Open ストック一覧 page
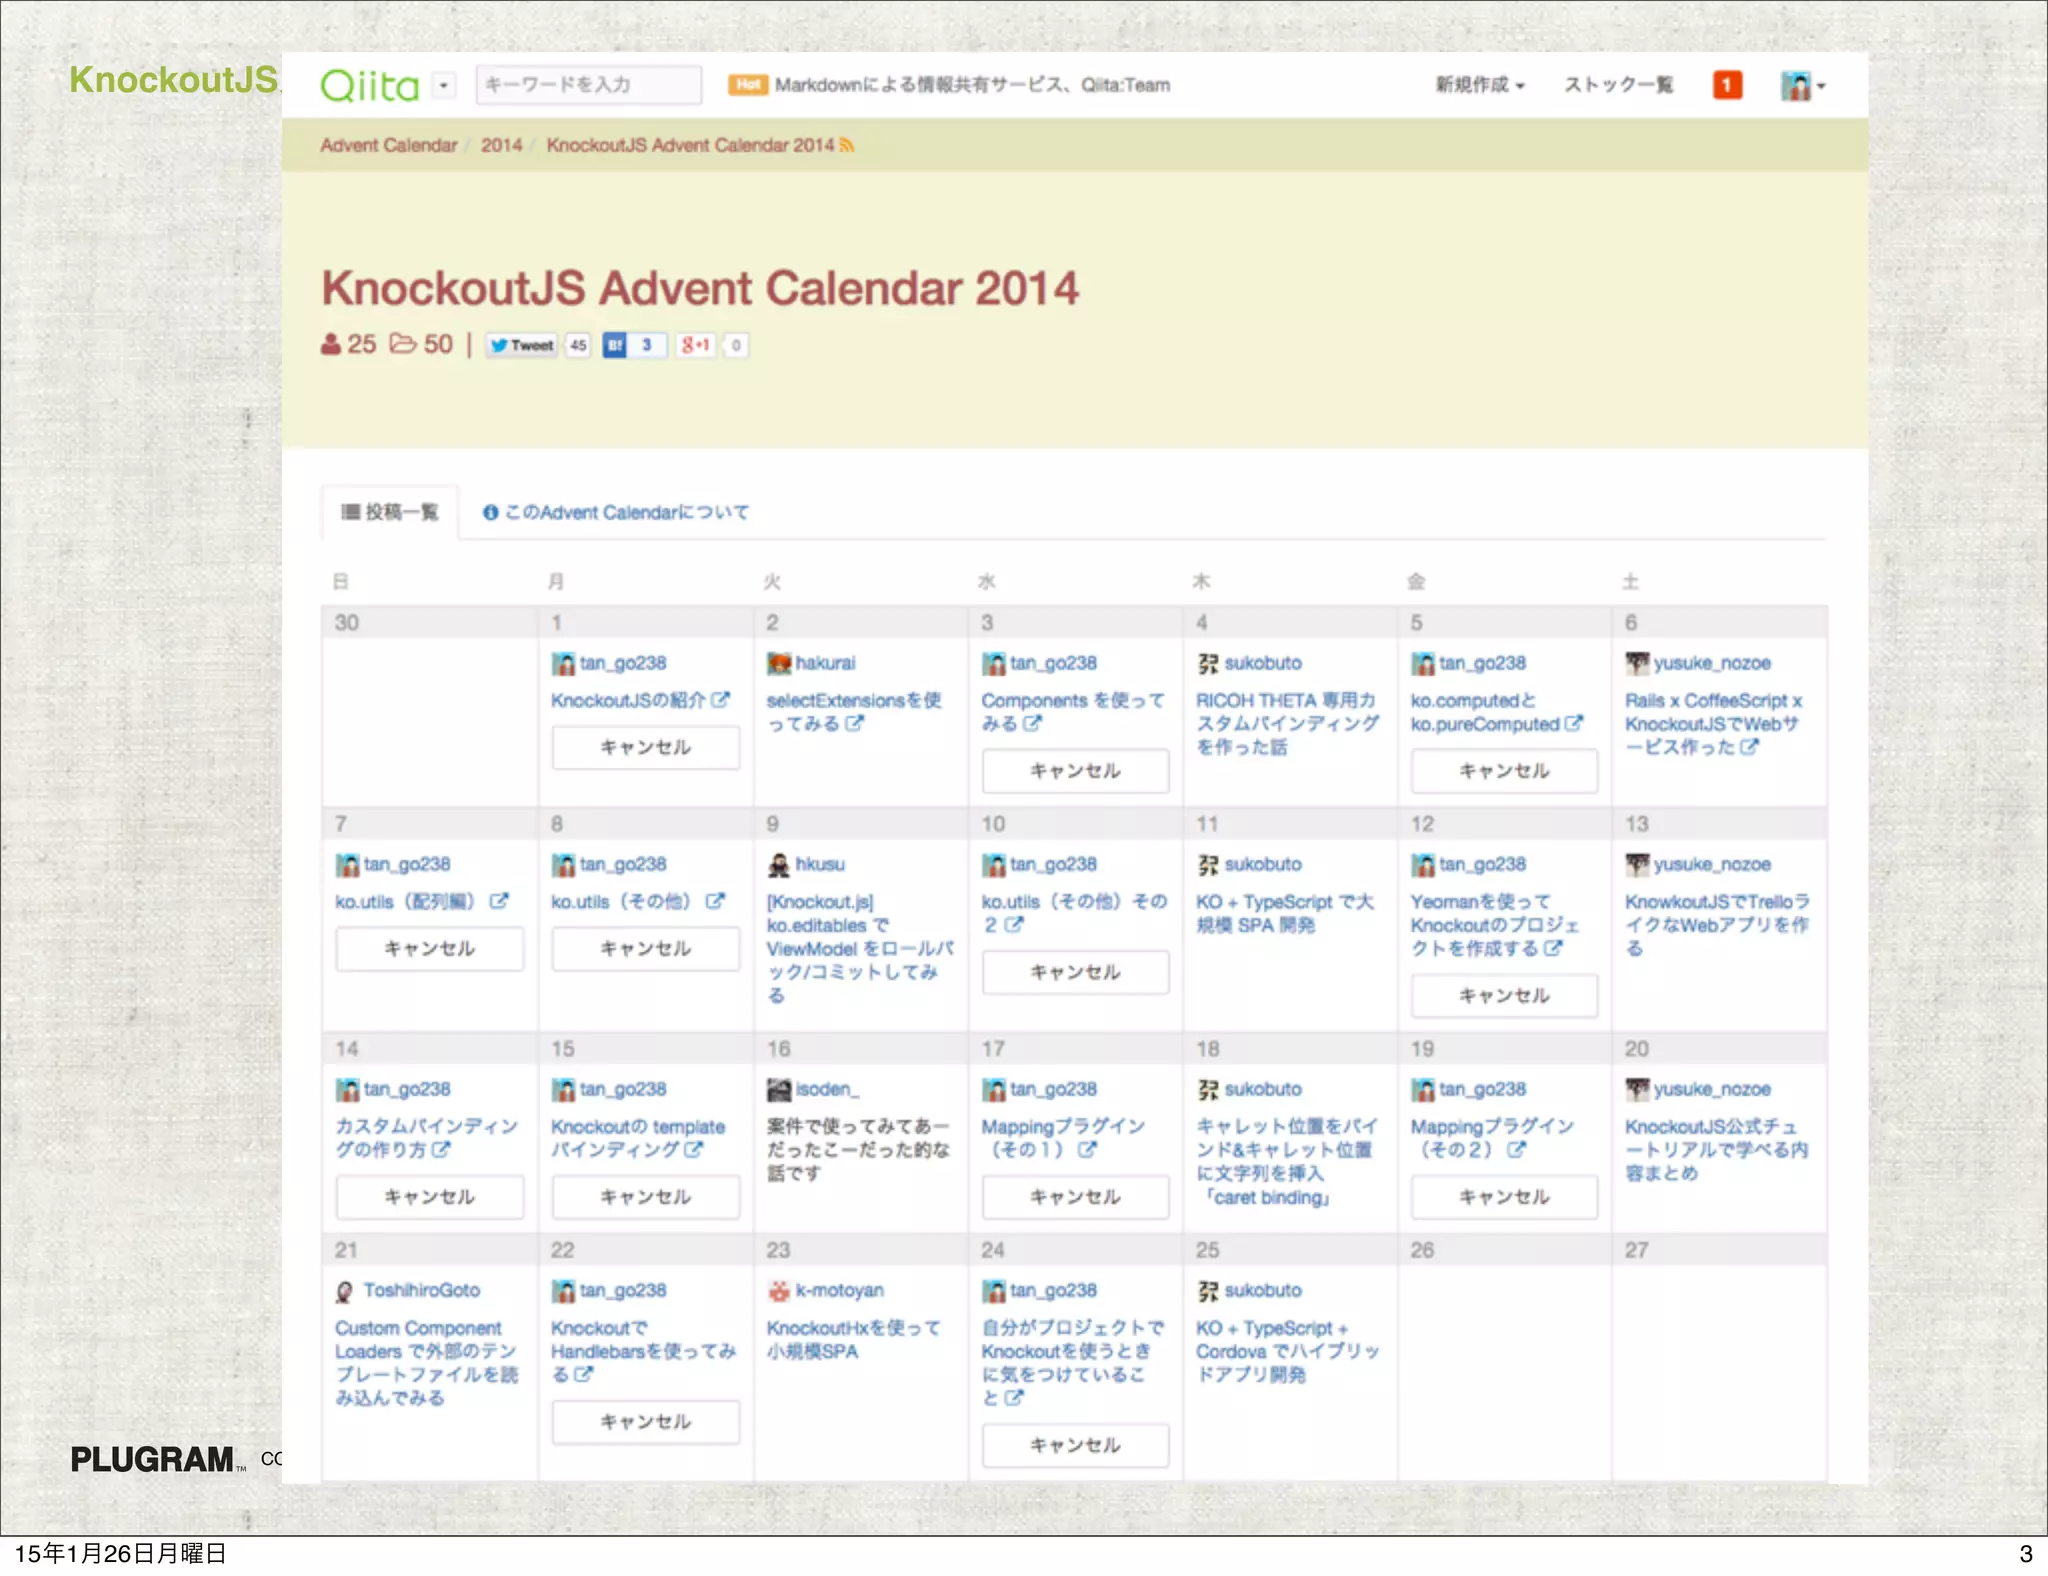This screenshot has height=1576, width=2048. pyautogui.click(x=1618, y=85)
